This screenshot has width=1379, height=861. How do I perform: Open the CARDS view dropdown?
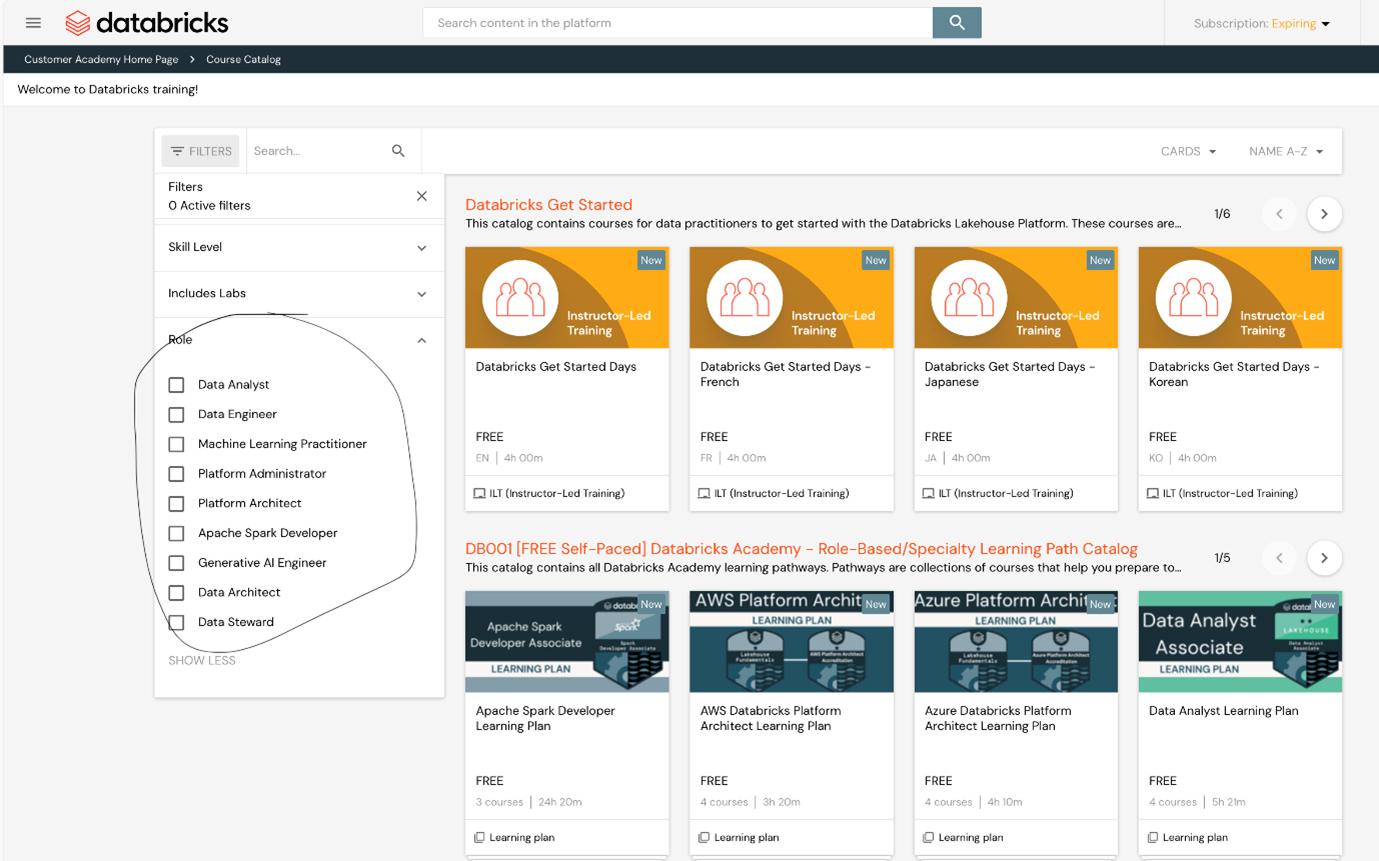point(1188,152)
